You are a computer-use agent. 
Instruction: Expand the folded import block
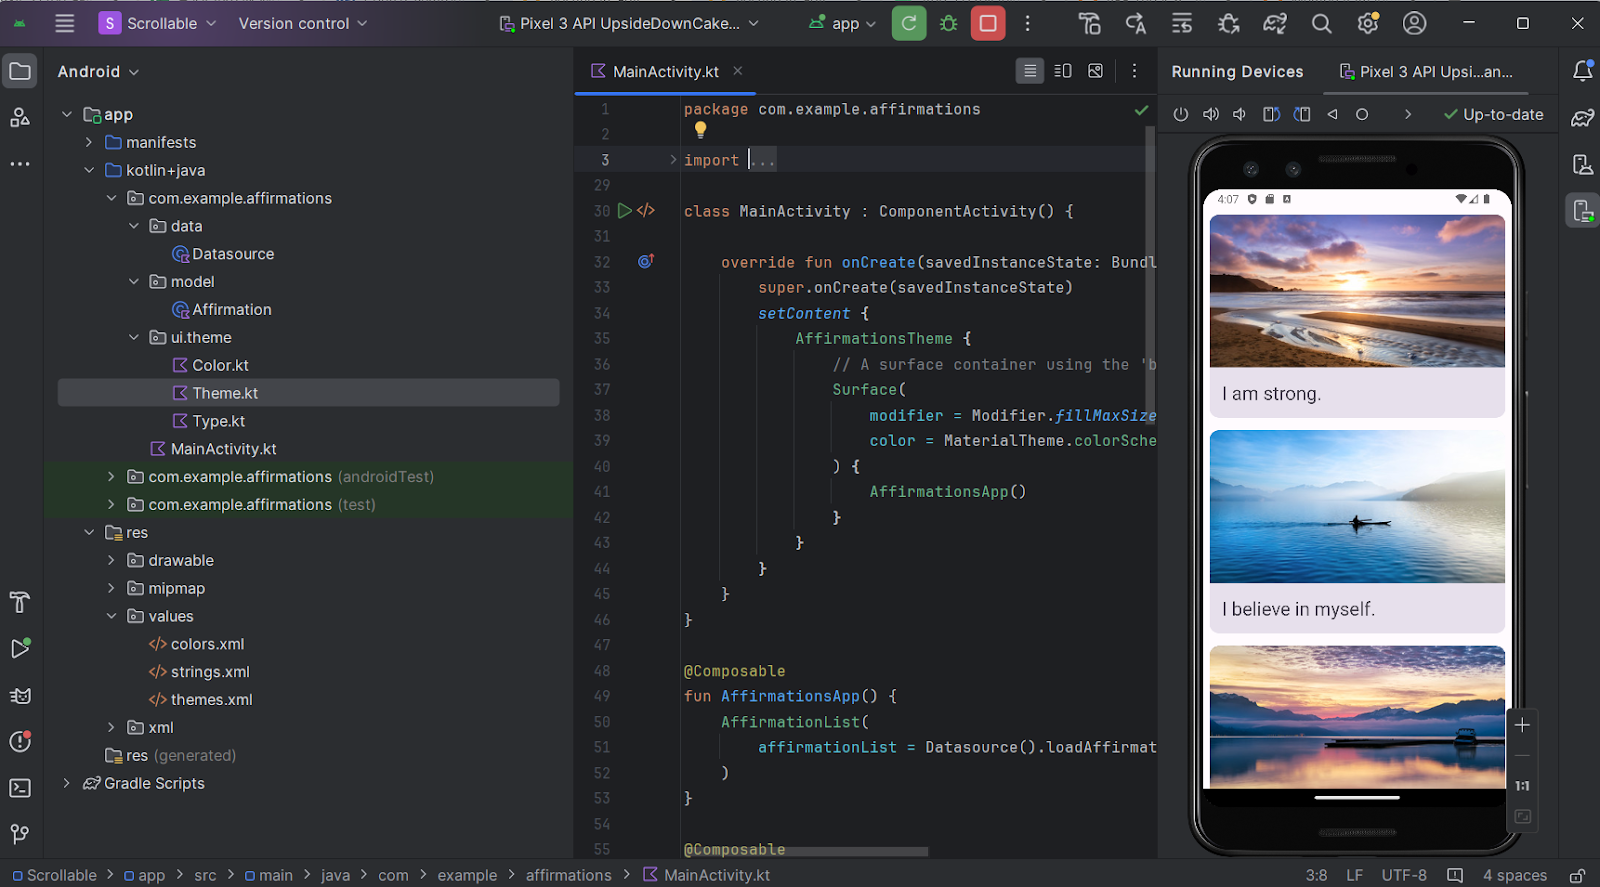click(673, 160)
